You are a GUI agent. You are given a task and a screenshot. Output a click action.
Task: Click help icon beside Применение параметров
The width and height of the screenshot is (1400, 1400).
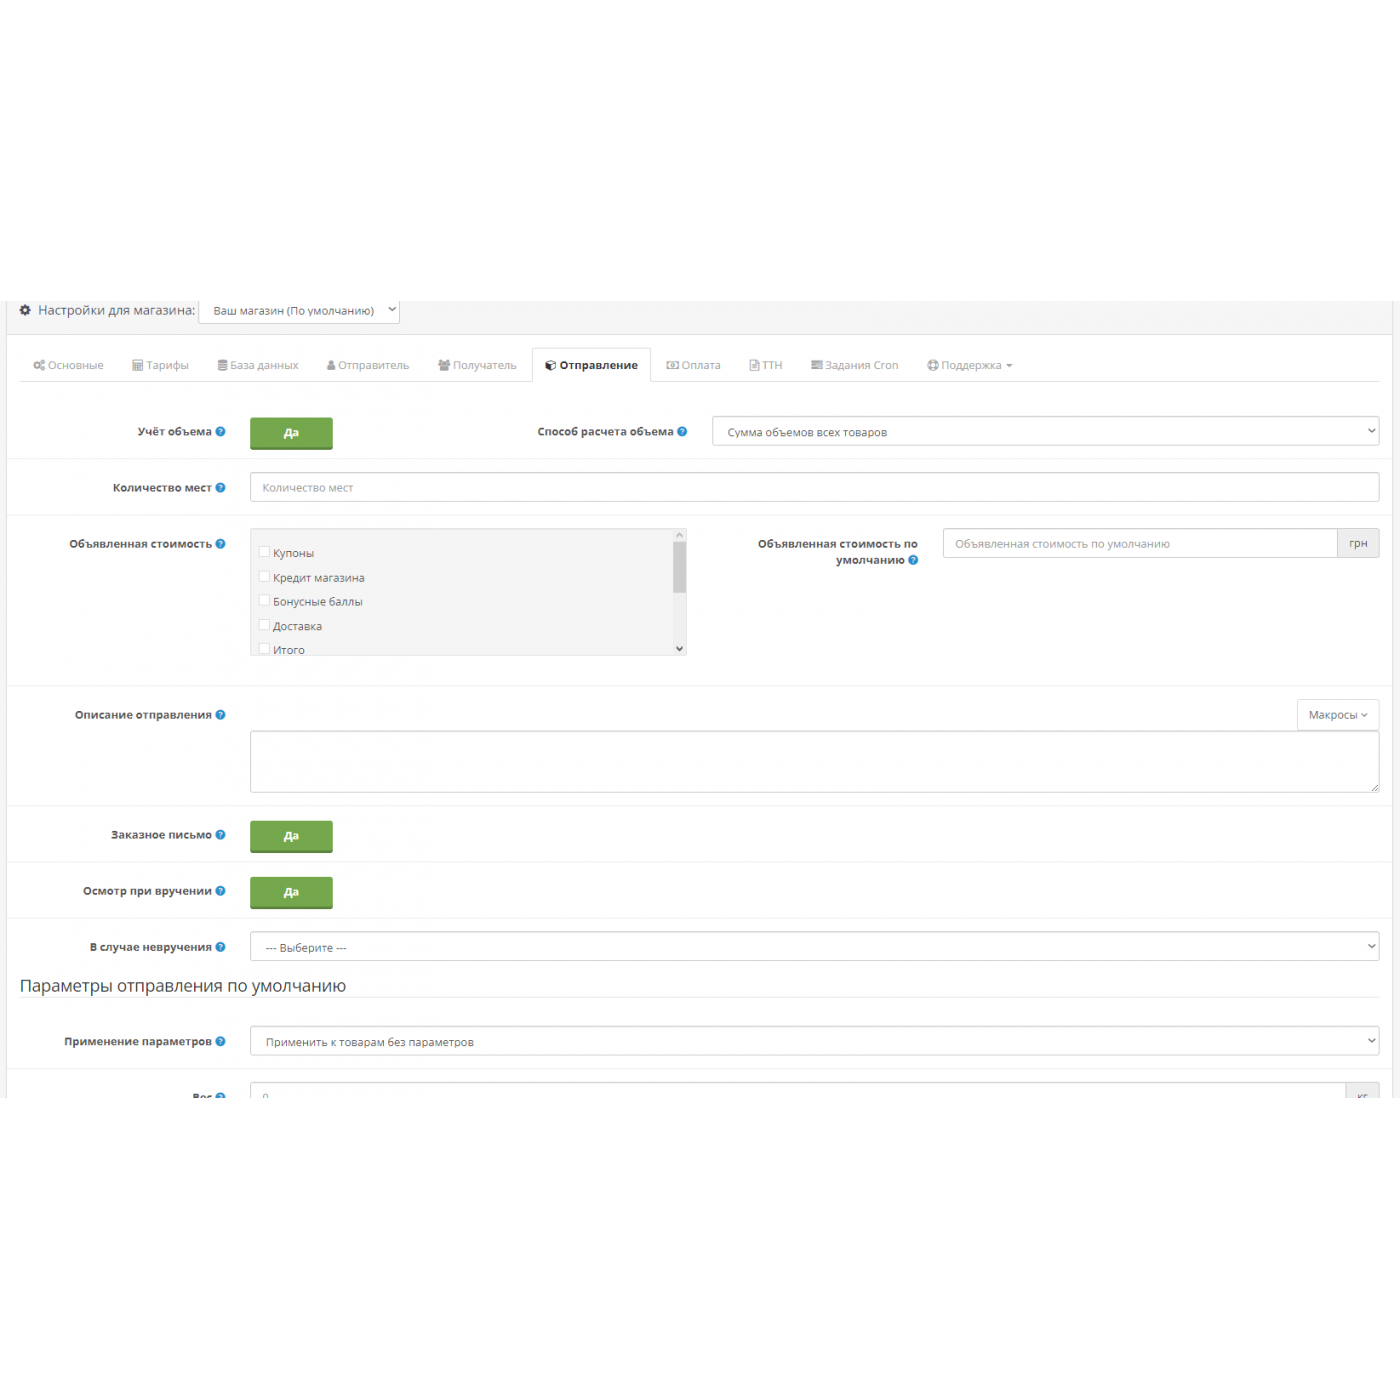(x=220, y=1042)
